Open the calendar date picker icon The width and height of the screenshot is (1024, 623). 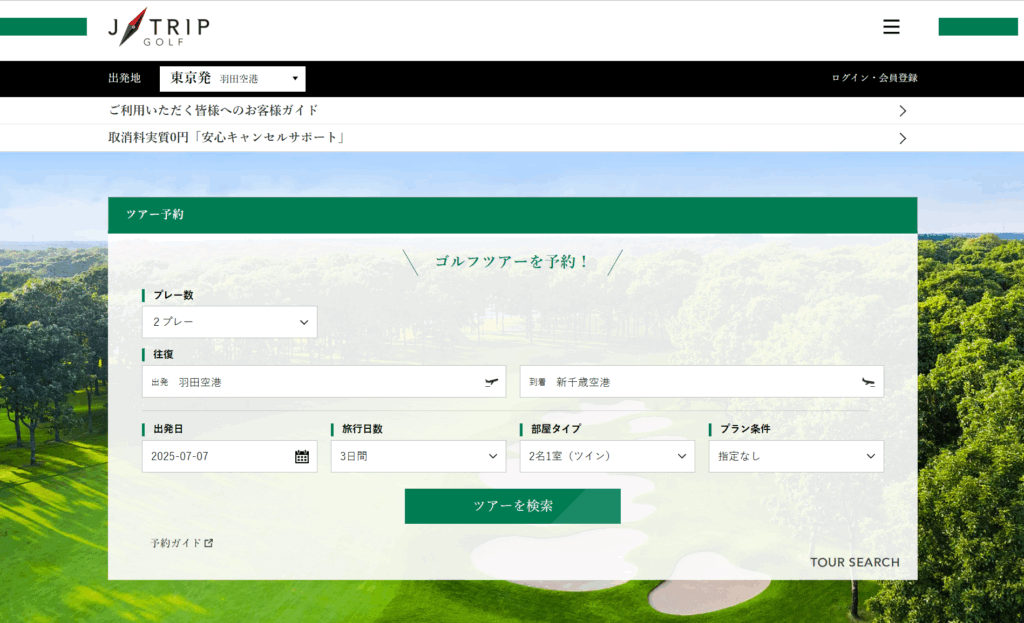tap(302, 457)
